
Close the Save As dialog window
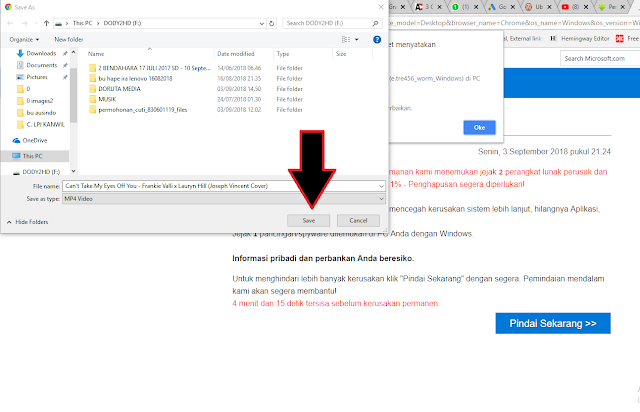380,7
